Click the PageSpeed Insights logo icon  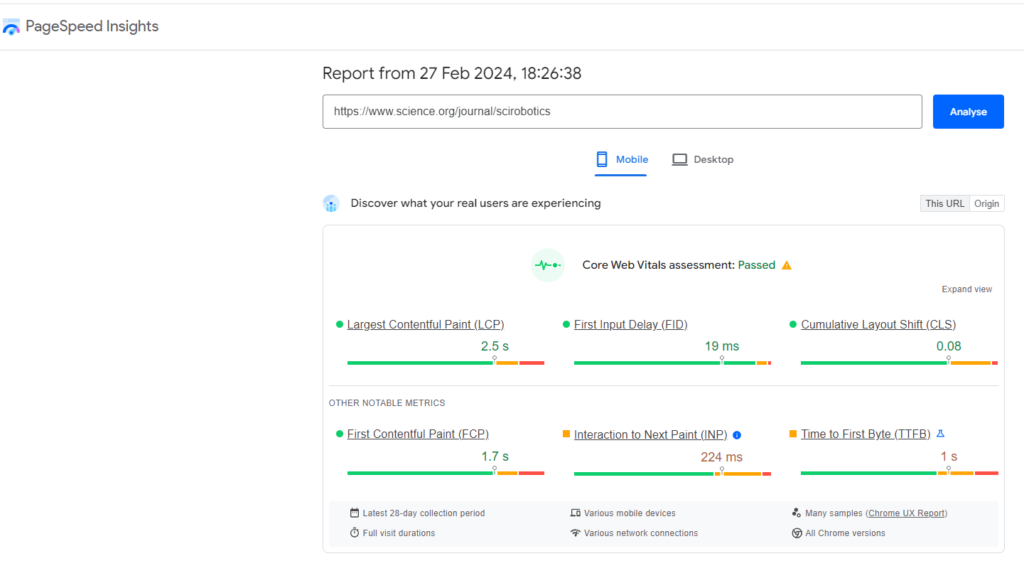(x=11, y=27)
